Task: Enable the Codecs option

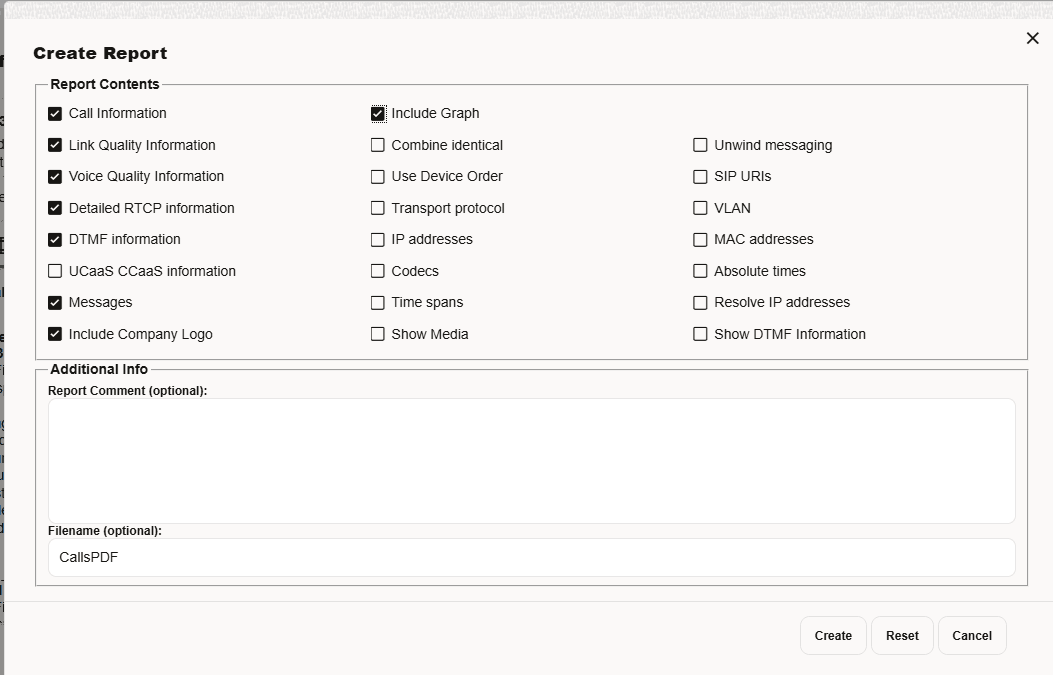Action: tap(378, 271)
